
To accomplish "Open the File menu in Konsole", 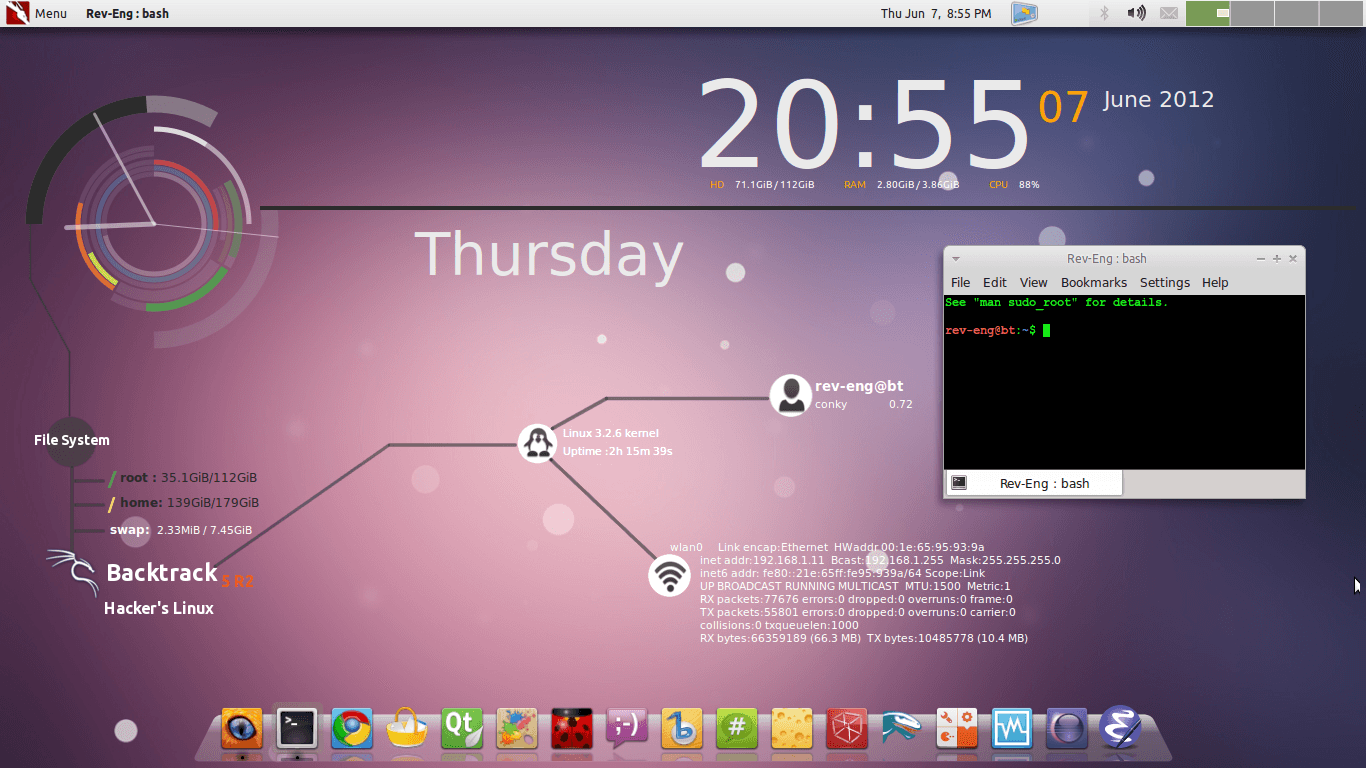I will (x=959, y=282).
